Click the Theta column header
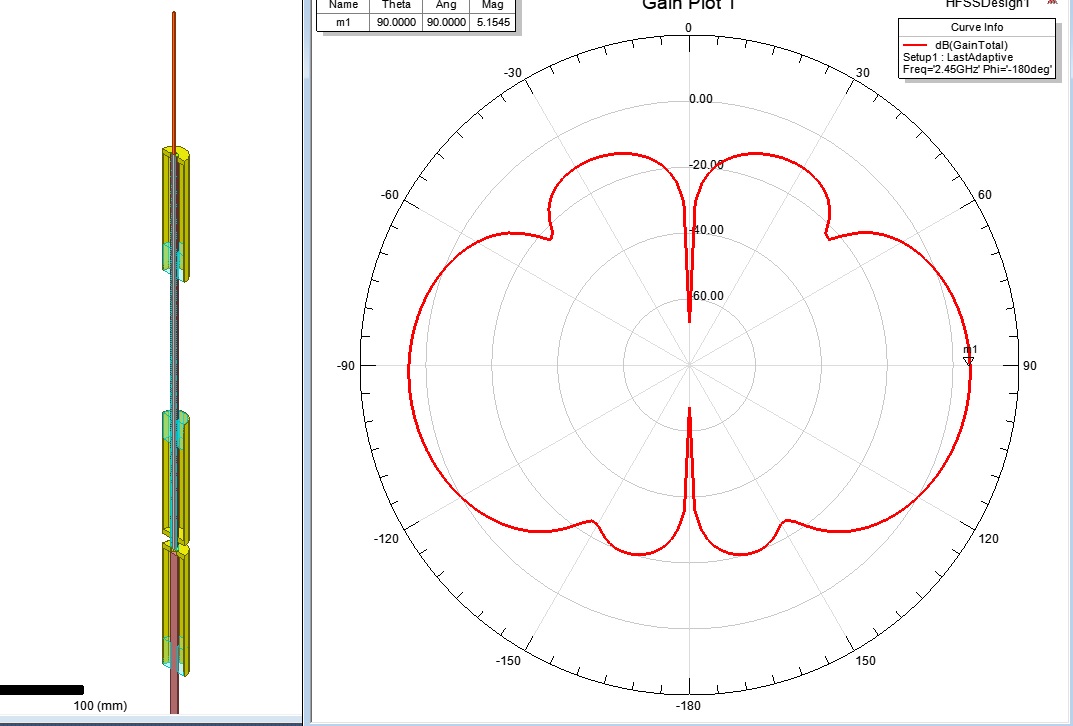The width and height of the screenshot is (1073, 726). 396,5
